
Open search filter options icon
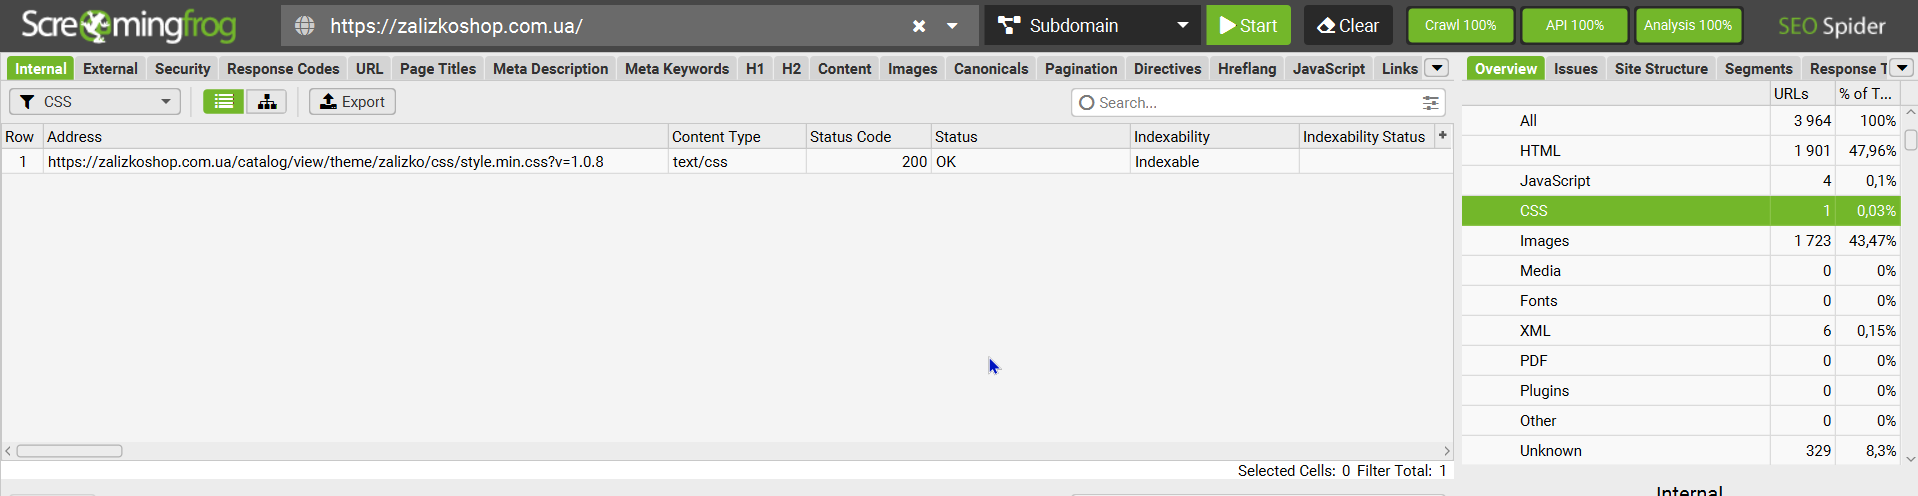pyautogui.click(x=1431, y=102)
